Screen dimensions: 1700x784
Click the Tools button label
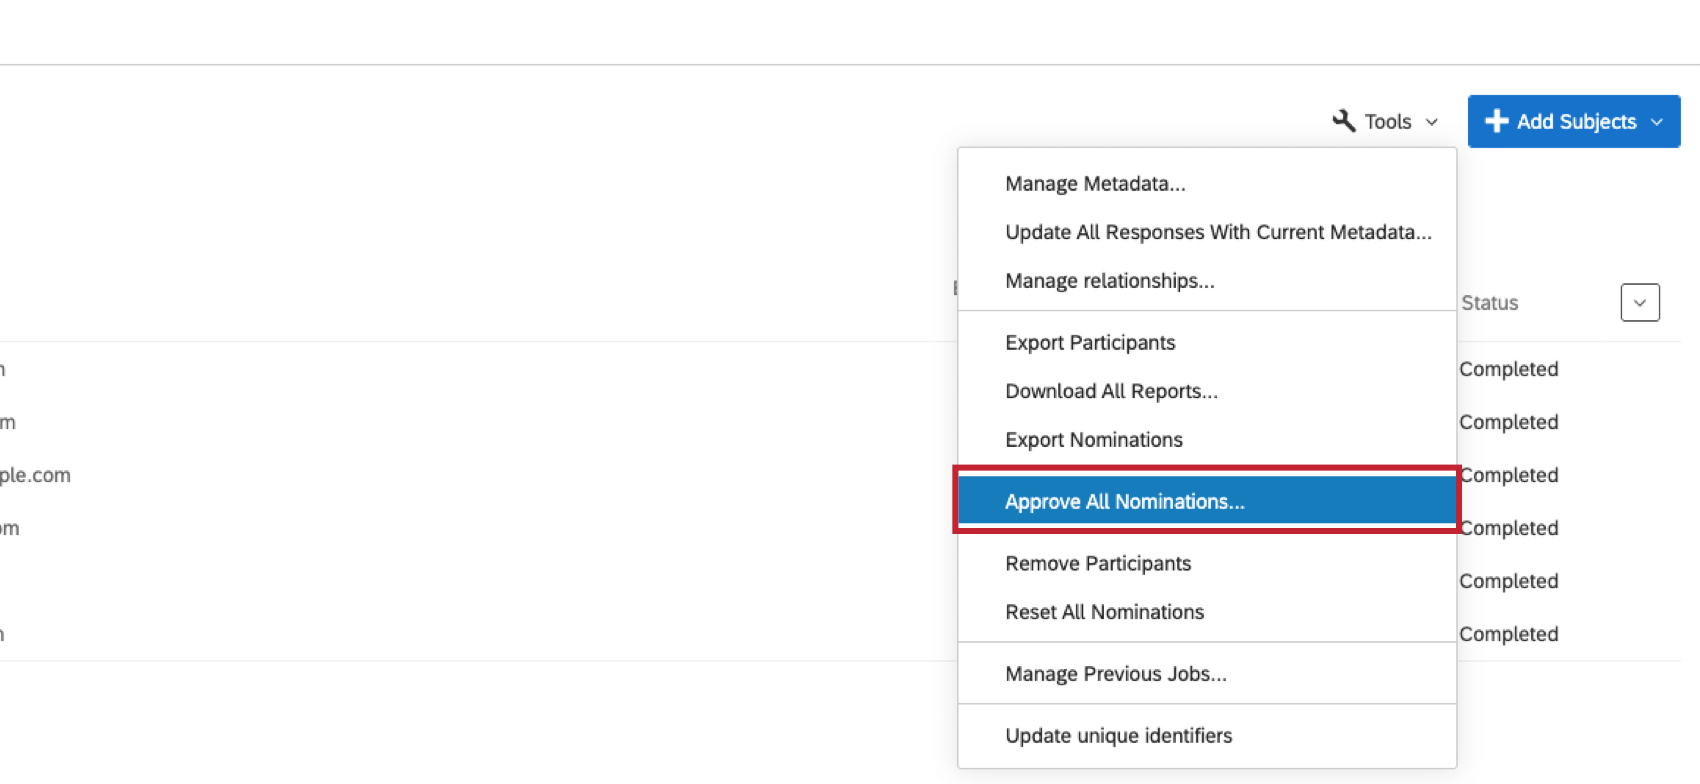click(x=1388, y=122)
